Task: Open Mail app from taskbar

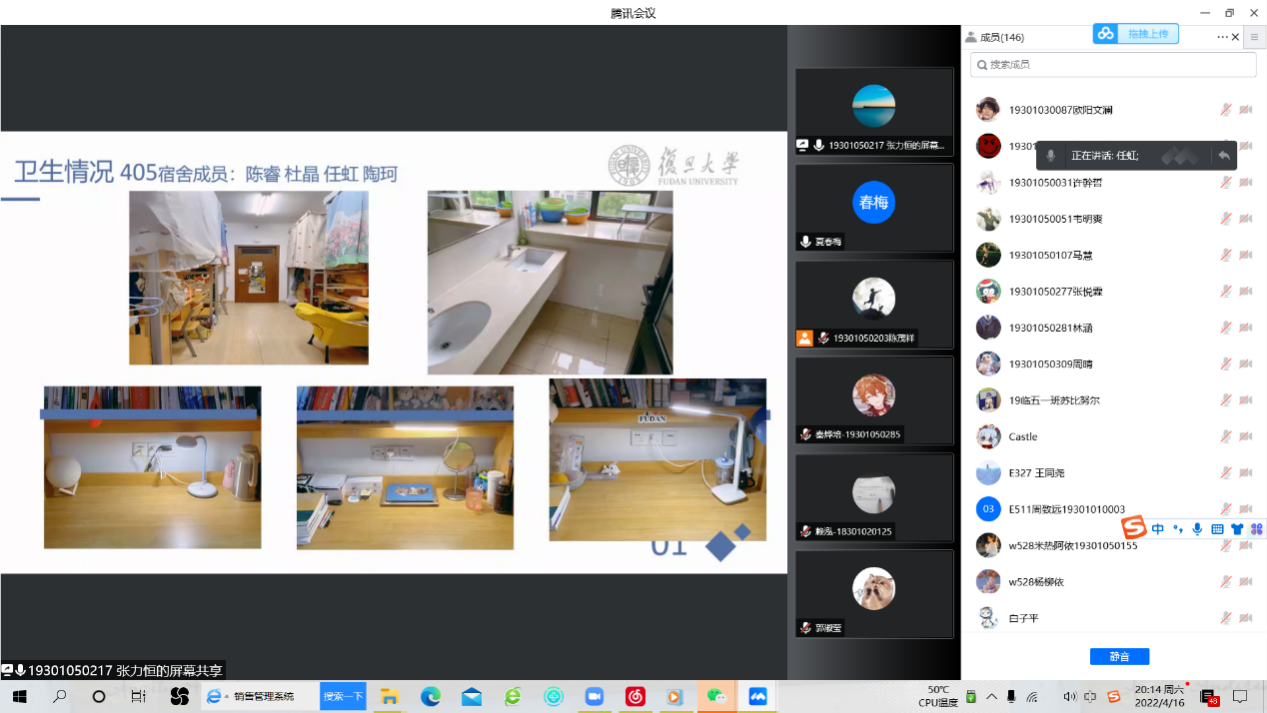Action: coord(472,696)
